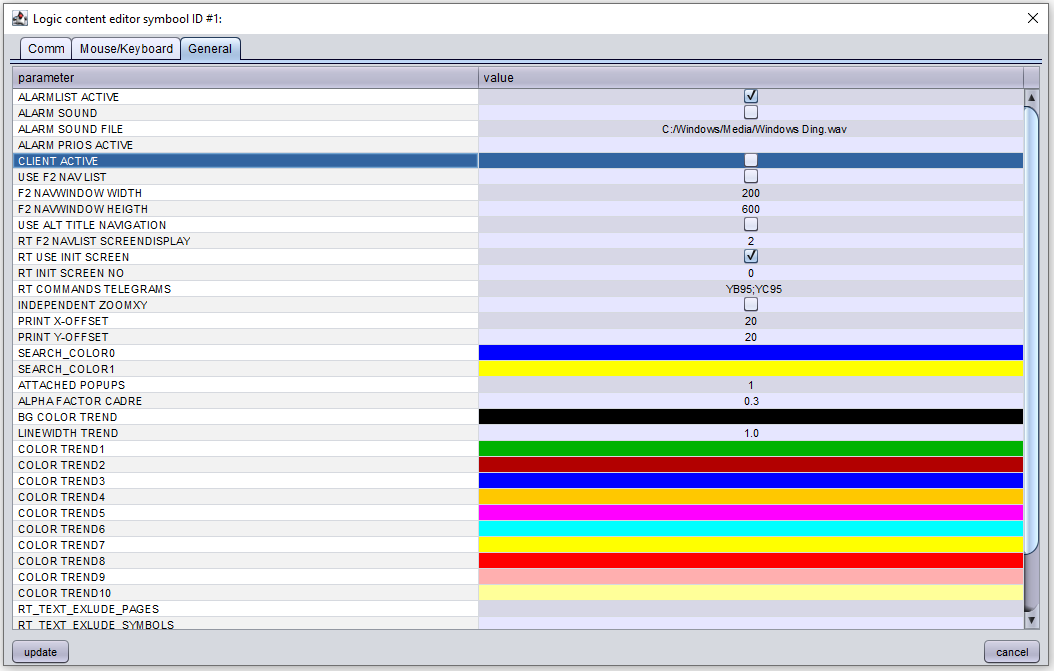1054x671 pixels.
Task: Click the green COLOR TREND1 swatch
Action: tap(750, 448)
